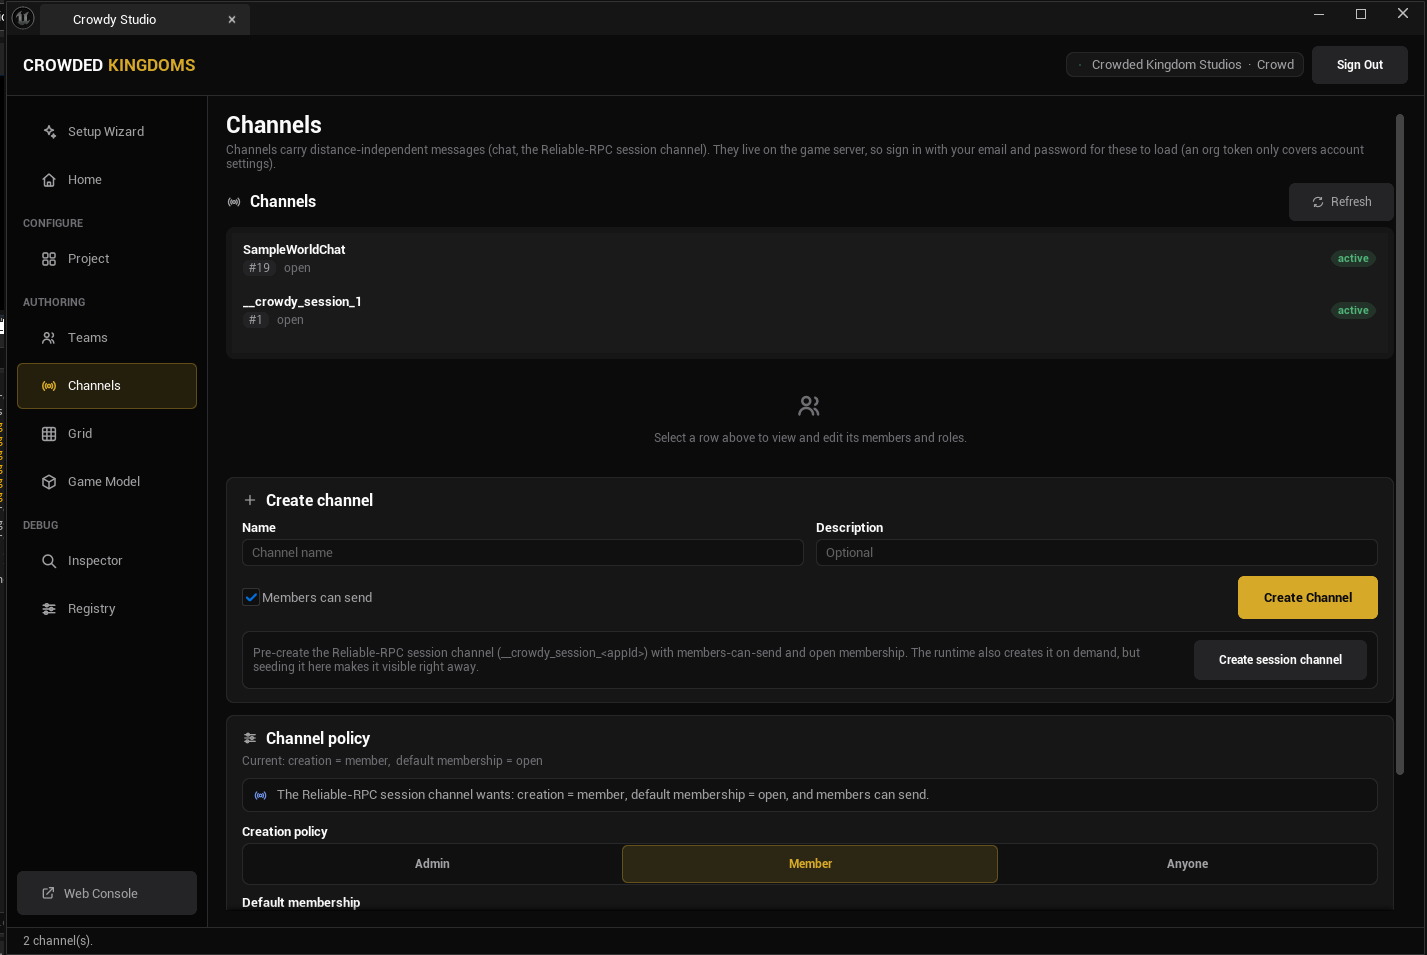Screen dimensions: 1427x955
Task: Select the SampleWorldChat channel row
Action: point(809,259)
